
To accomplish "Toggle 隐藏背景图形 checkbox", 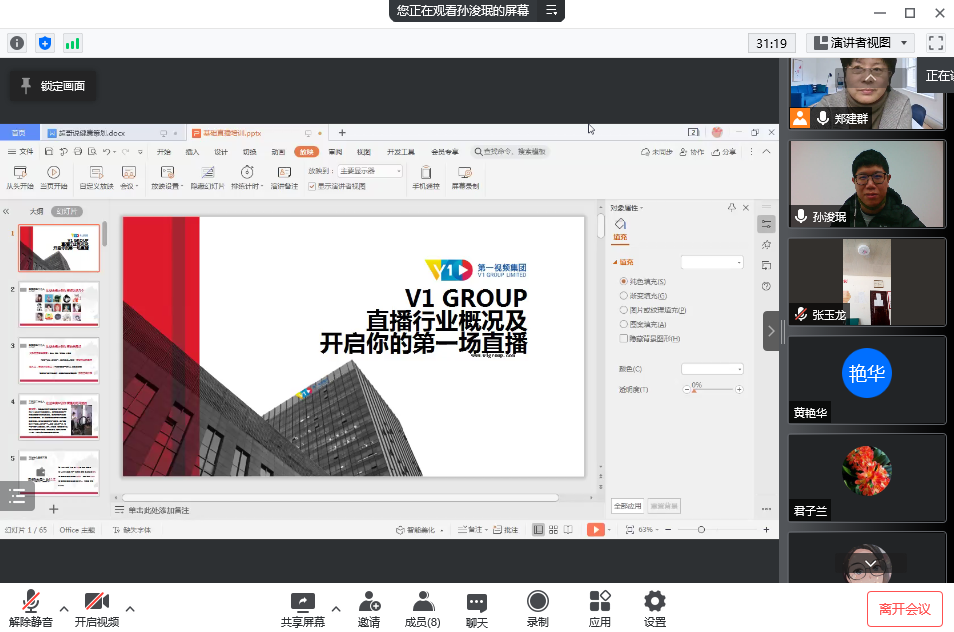I will 624,338.
